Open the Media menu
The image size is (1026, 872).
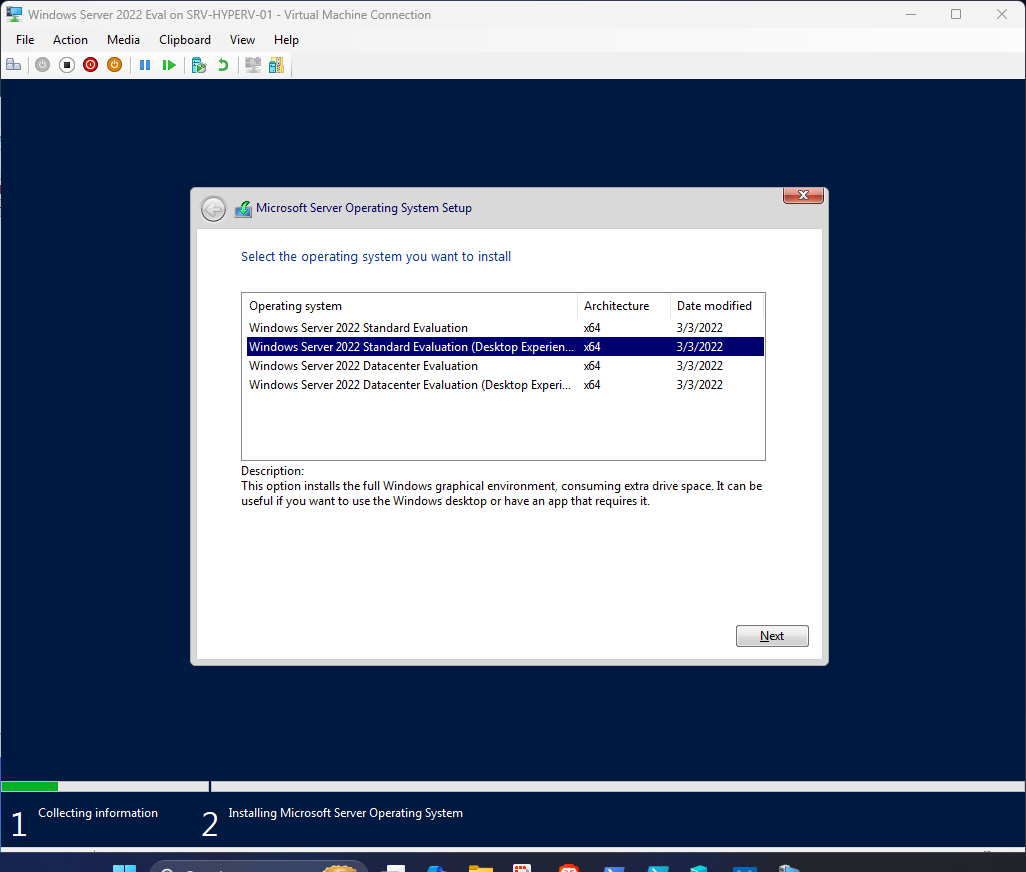click(123, 40)
